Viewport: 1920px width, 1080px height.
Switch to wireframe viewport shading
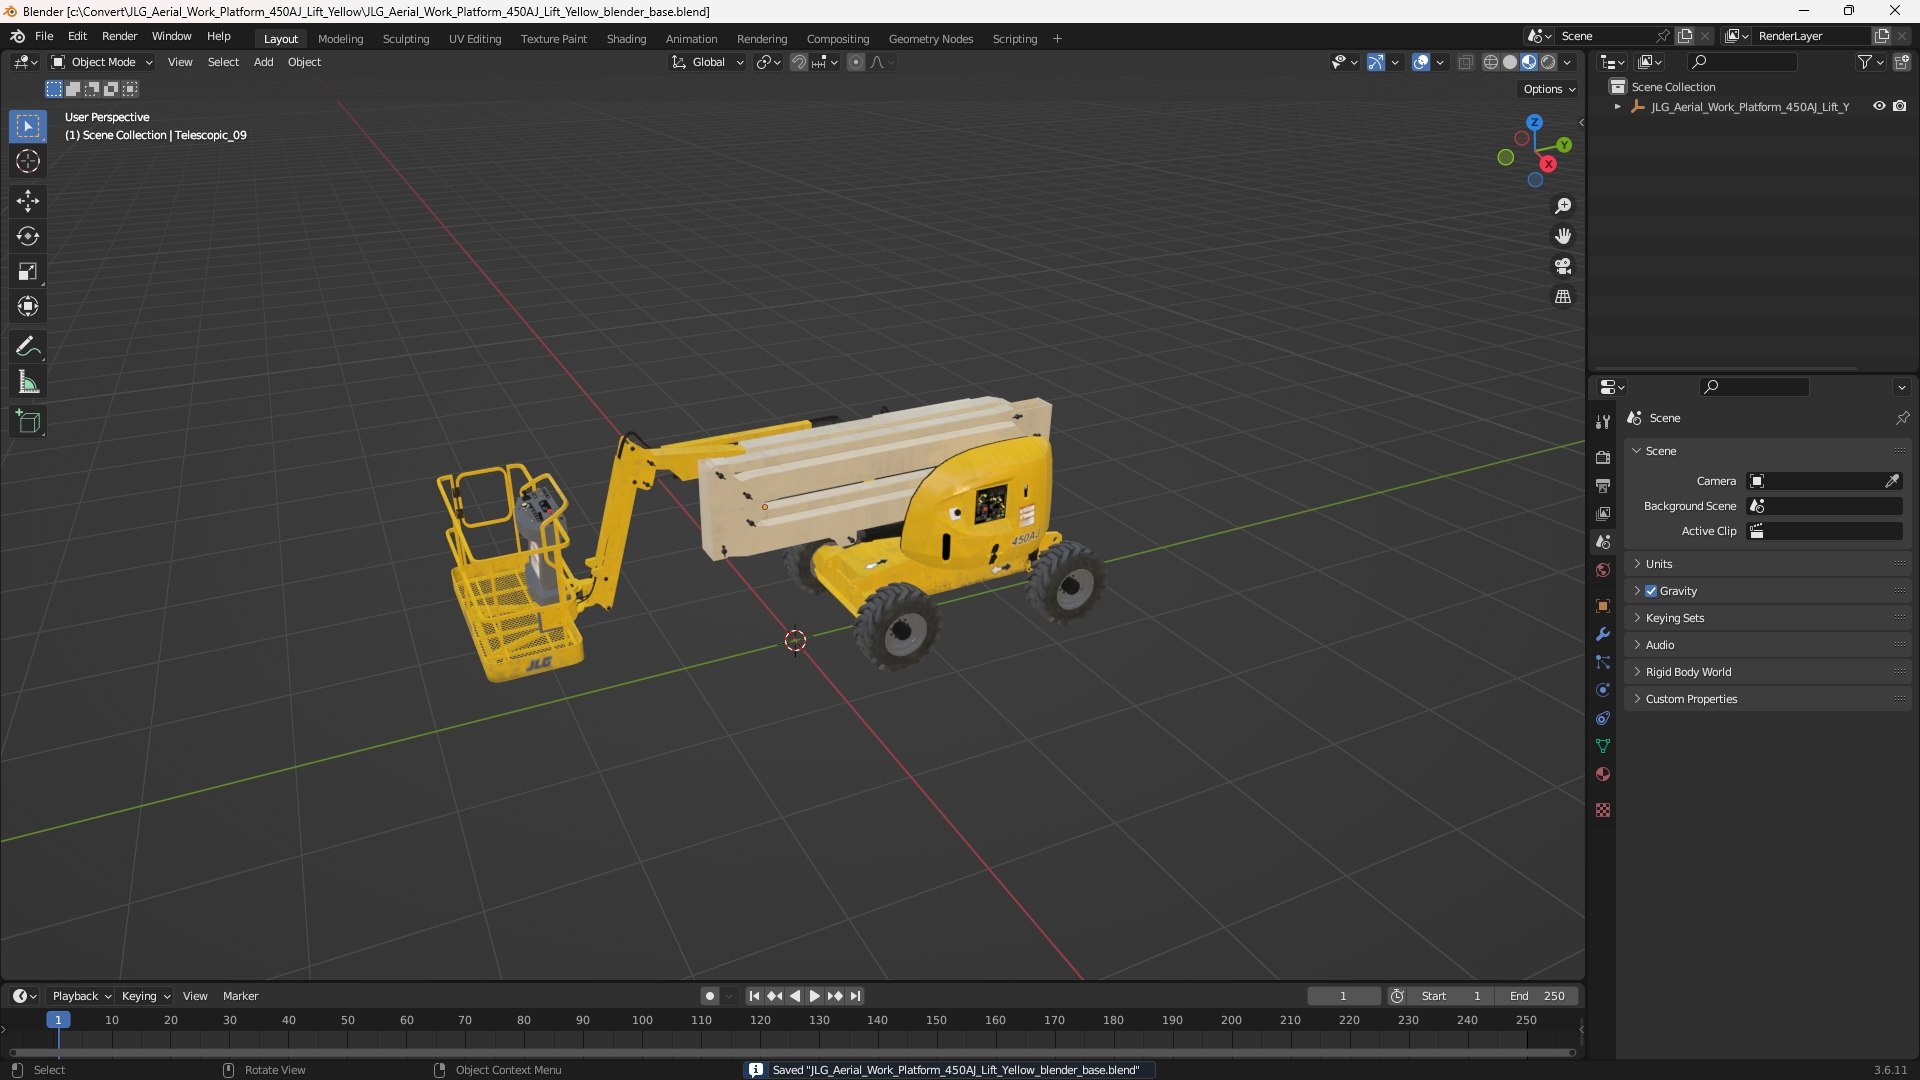tap(1491, 62)
